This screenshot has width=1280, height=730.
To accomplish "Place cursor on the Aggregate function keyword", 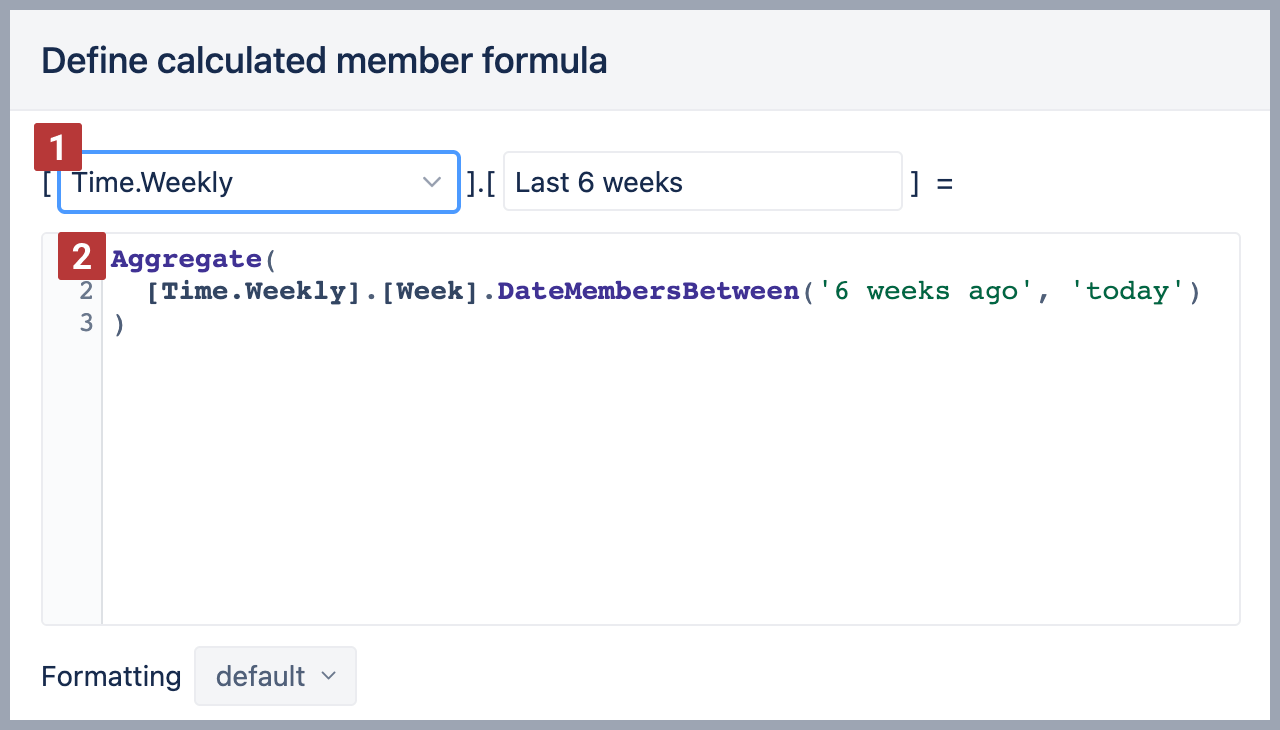I will coord(185,259).
